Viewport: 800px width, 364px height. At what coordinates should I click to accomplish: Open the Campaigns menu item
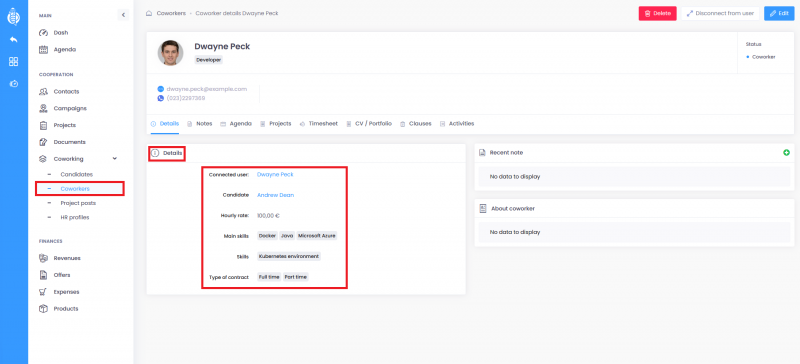70,108
